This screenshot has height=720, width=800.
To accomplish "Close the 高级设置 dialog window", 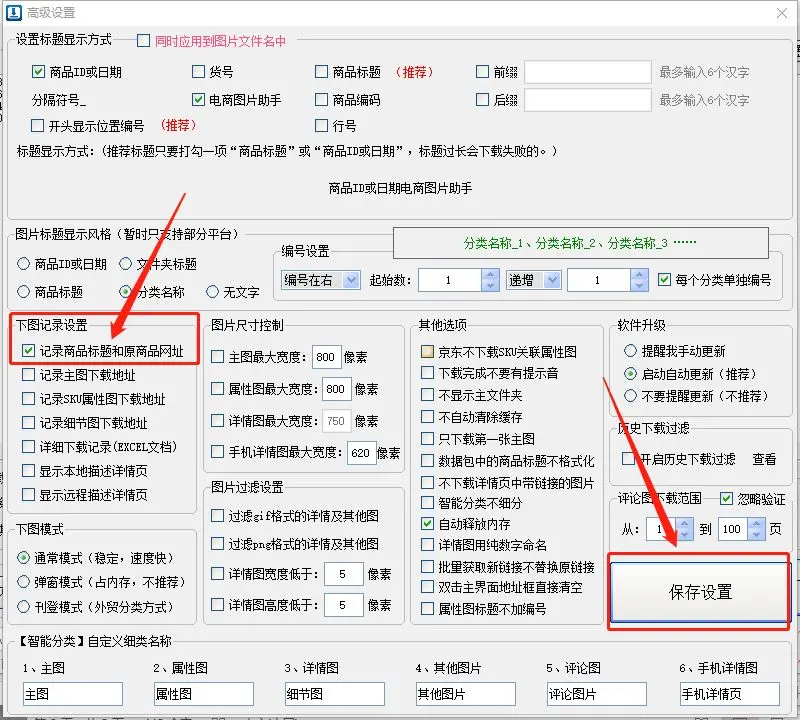I will 780,14.
